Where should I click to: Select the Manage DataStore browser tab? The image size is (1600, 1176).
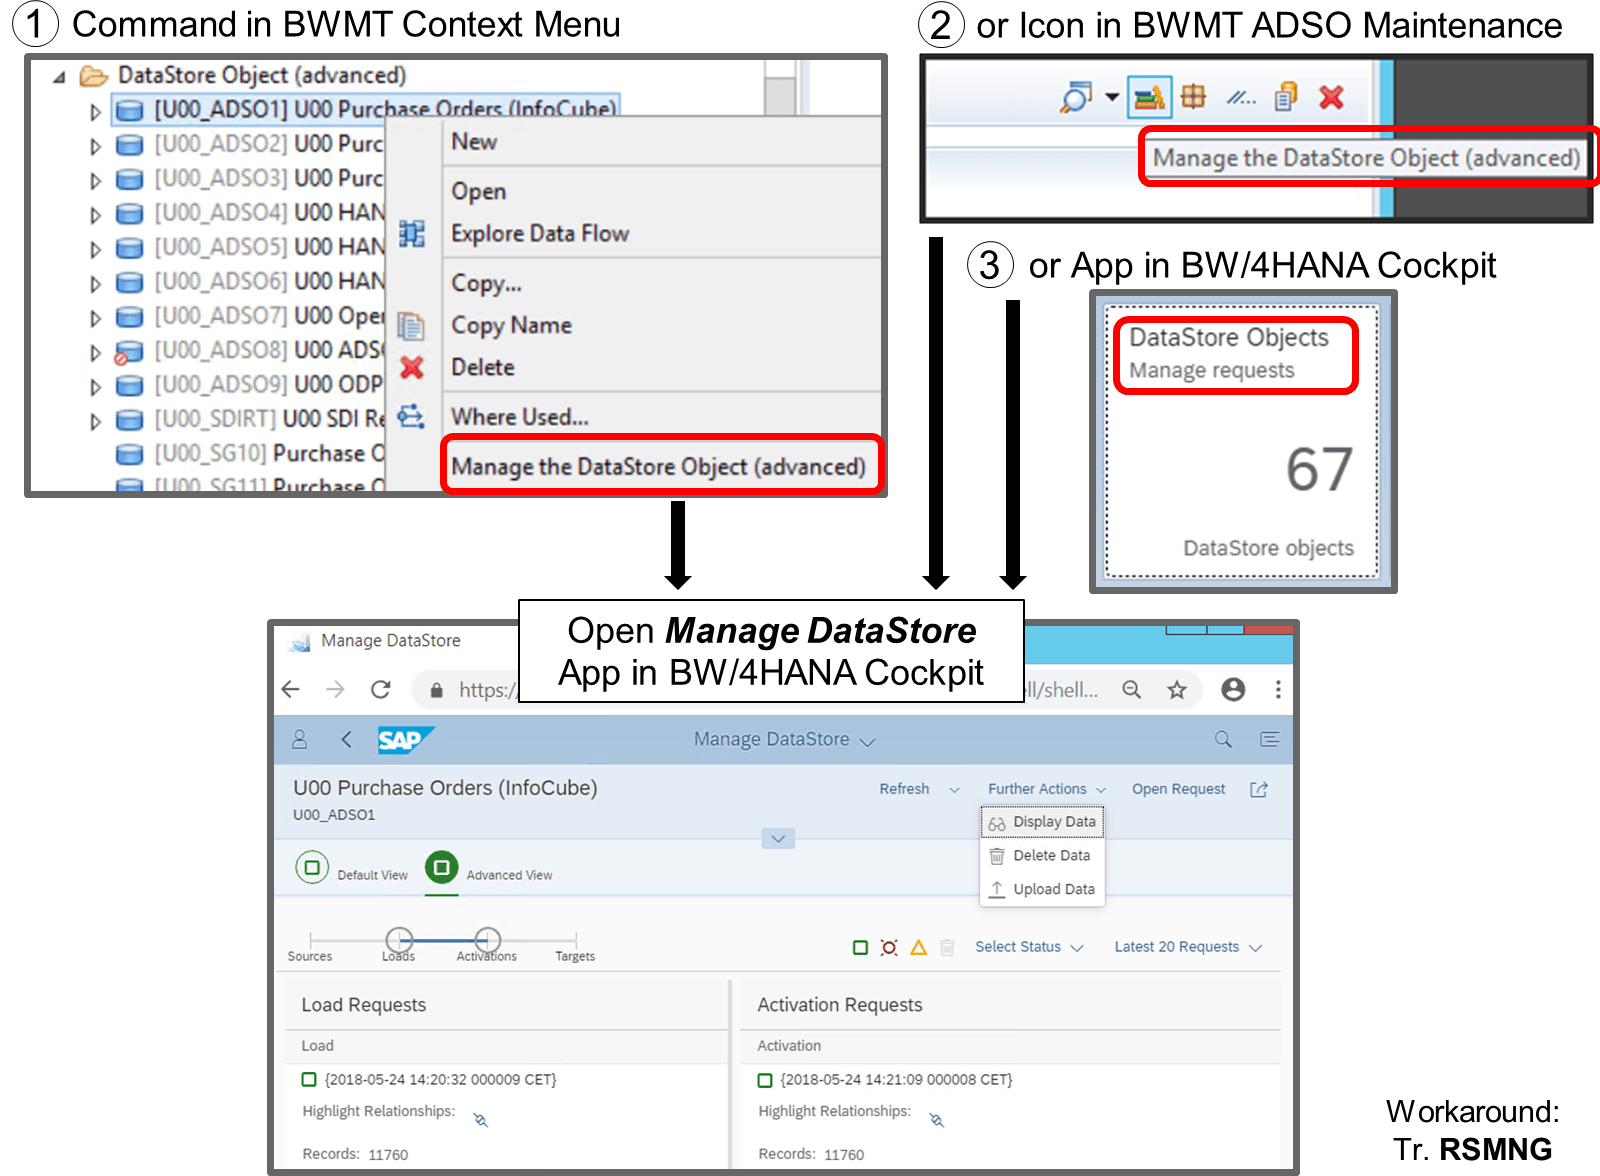pyautogui.click(x=390, y=641)
